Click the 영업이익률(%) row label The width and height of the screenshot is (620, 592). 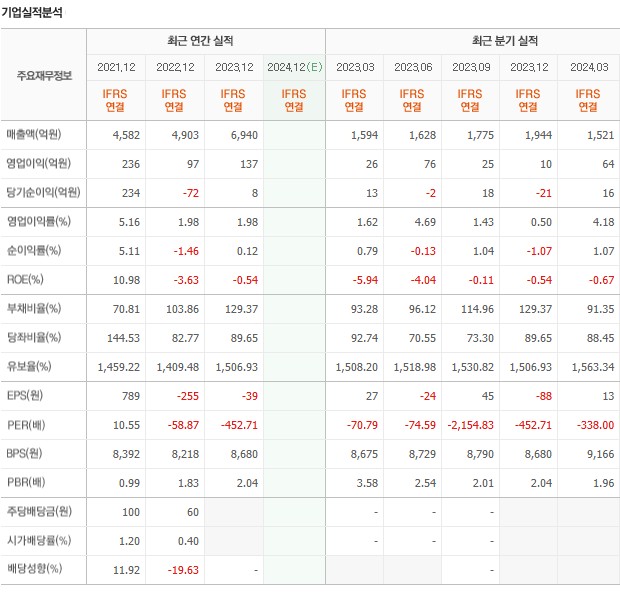coord(39,221)
